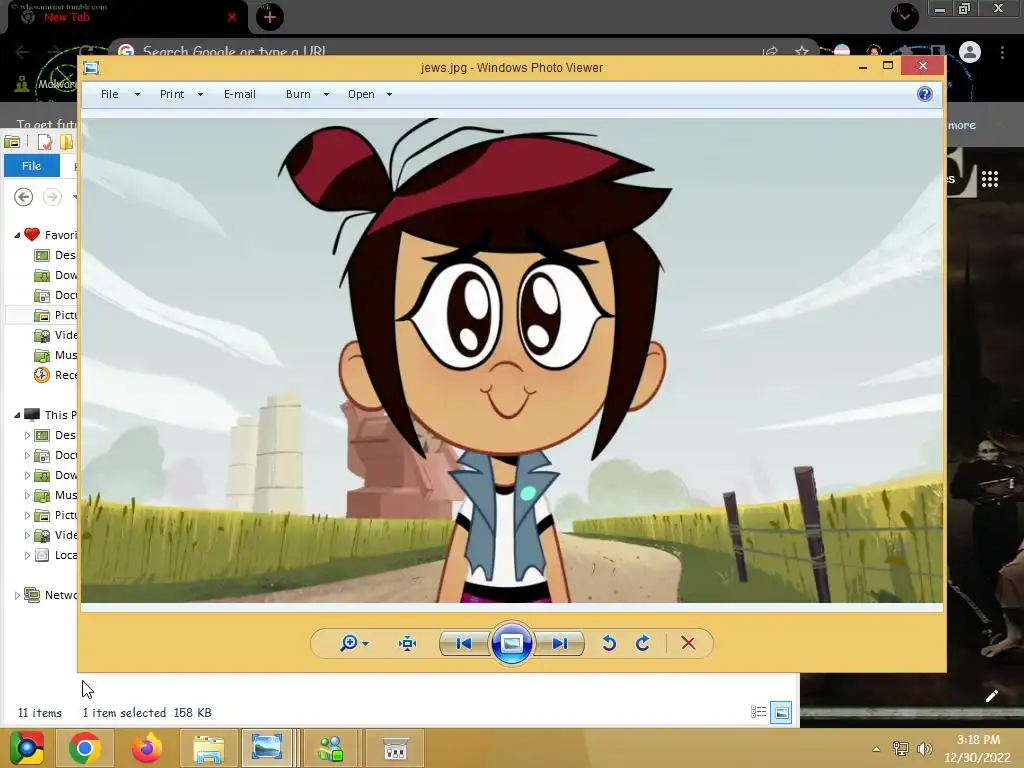The image size is (1024, 768).
Task: Expand the Network tree node
Action: [x=17, y=595]
